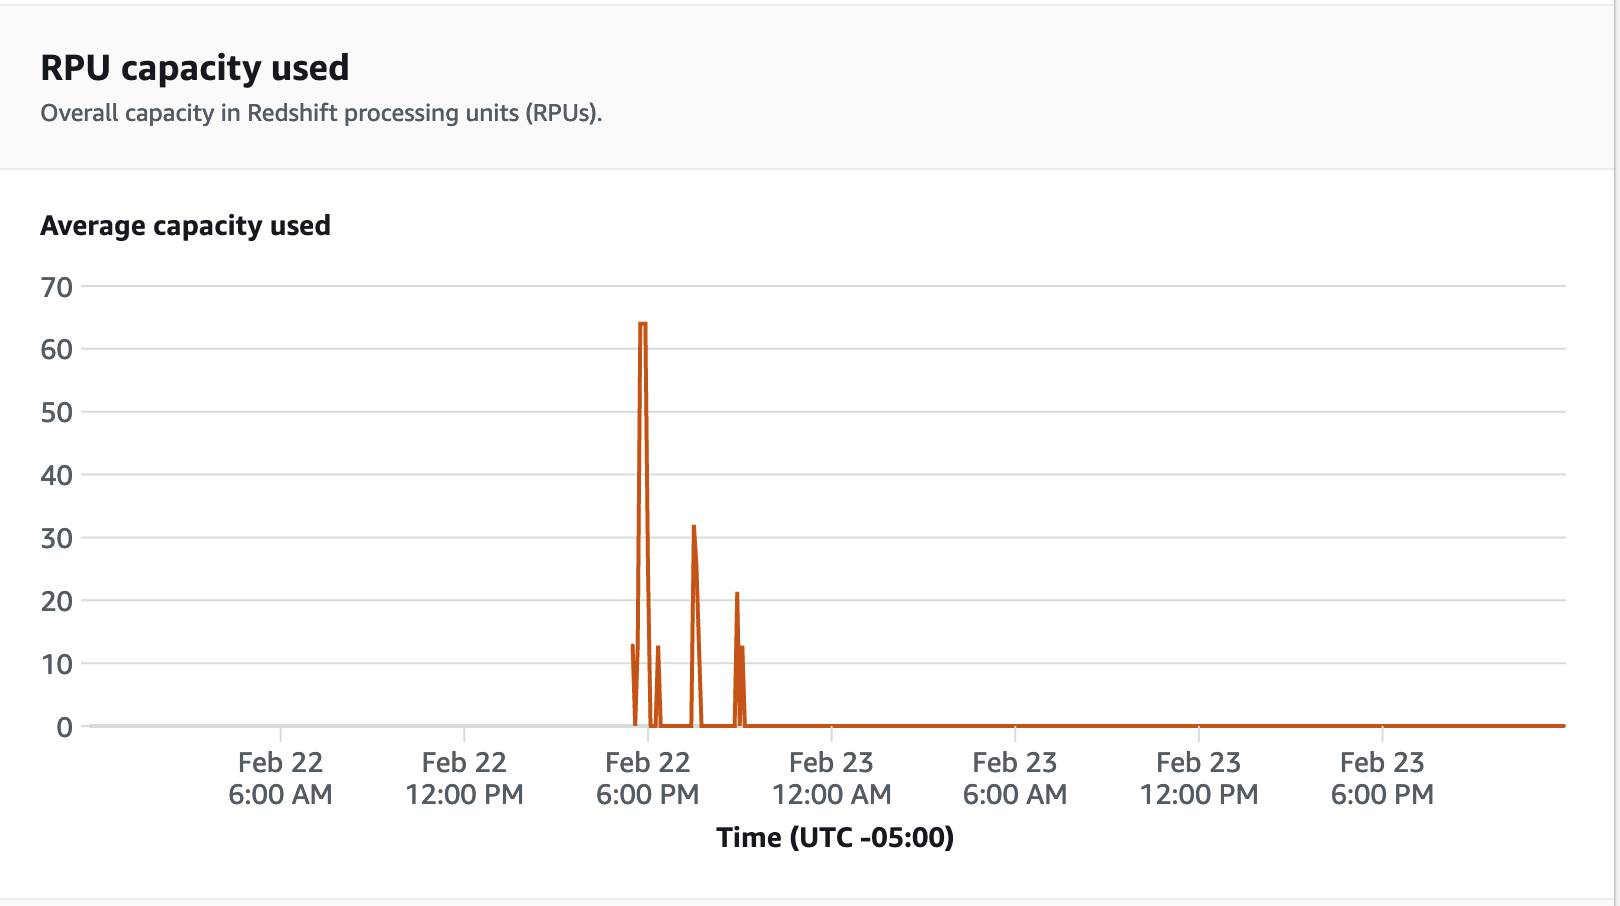Click the "Overall capacity in Redshift processing units" description
Image resolution: width=1620 pixels, height=906 pixels.
click(x=321, y=113)
